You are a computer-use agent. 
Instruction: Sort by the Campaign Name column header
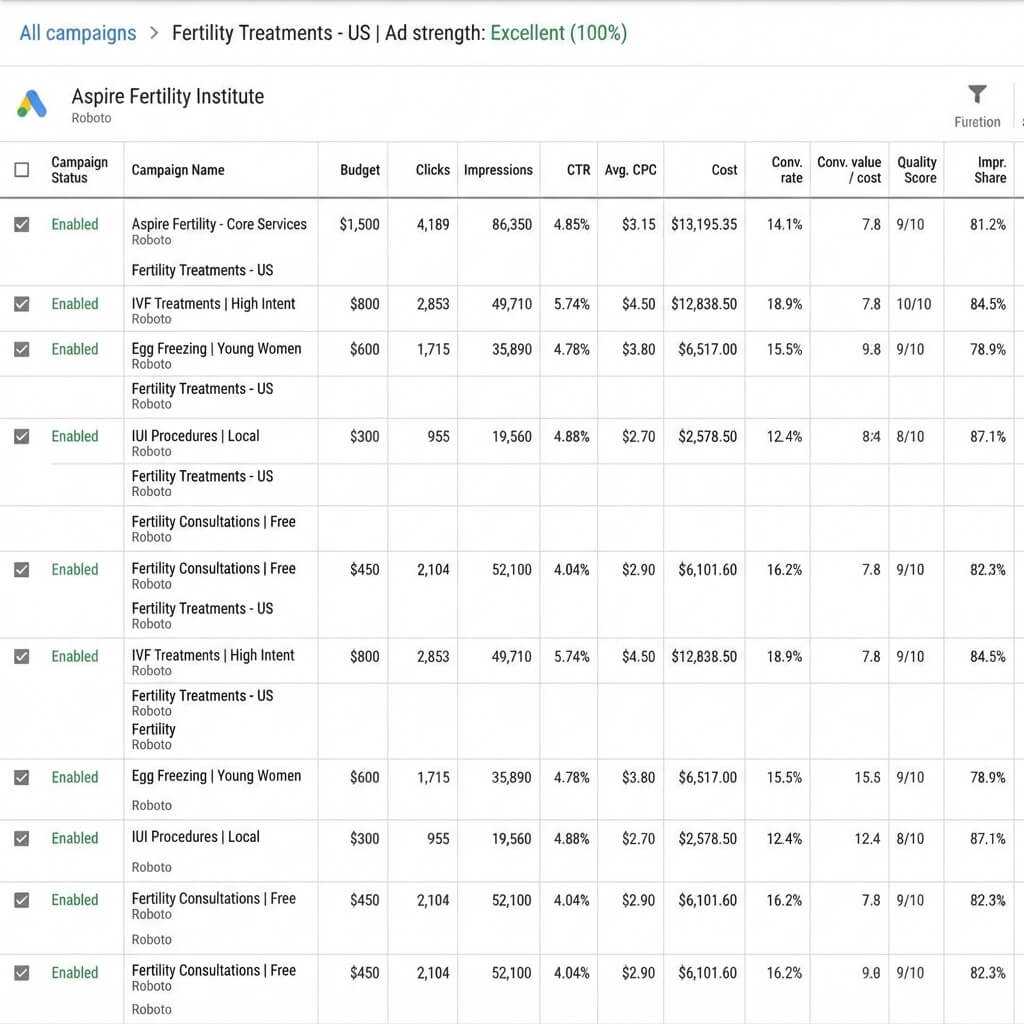pyautogui.click(x=178, y=170)
